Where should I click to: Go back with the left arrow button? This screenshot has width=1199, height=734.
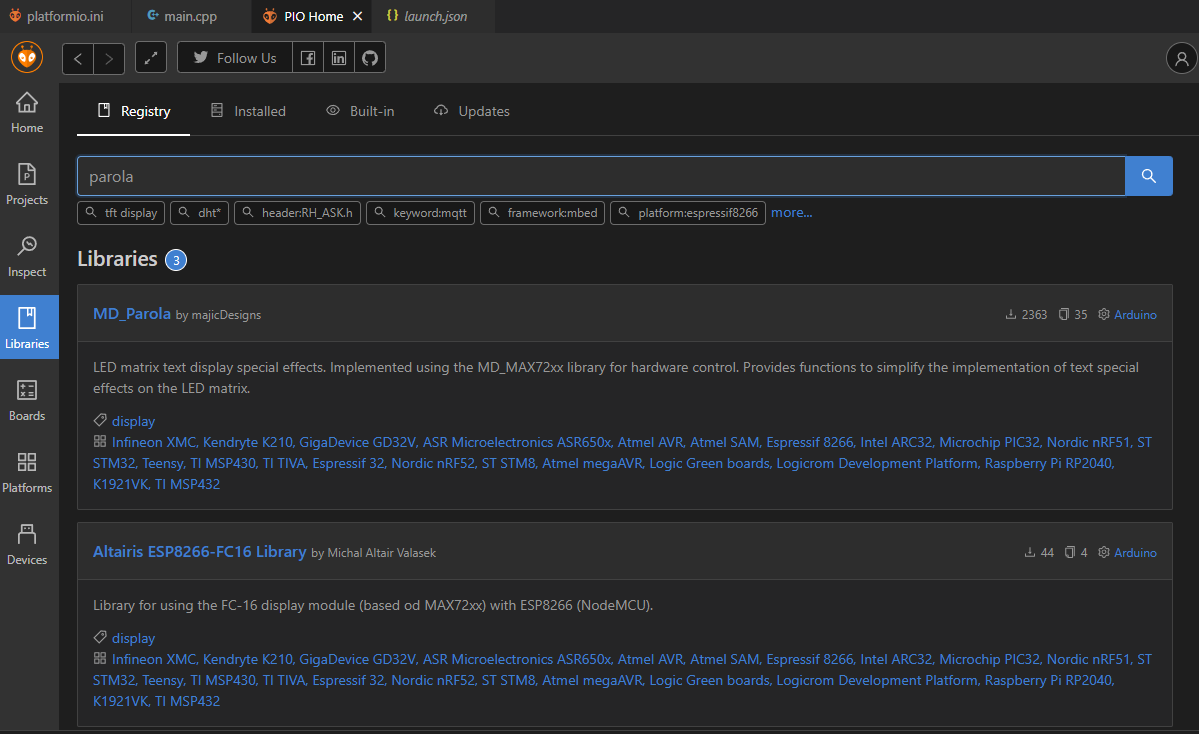point(78,58)
